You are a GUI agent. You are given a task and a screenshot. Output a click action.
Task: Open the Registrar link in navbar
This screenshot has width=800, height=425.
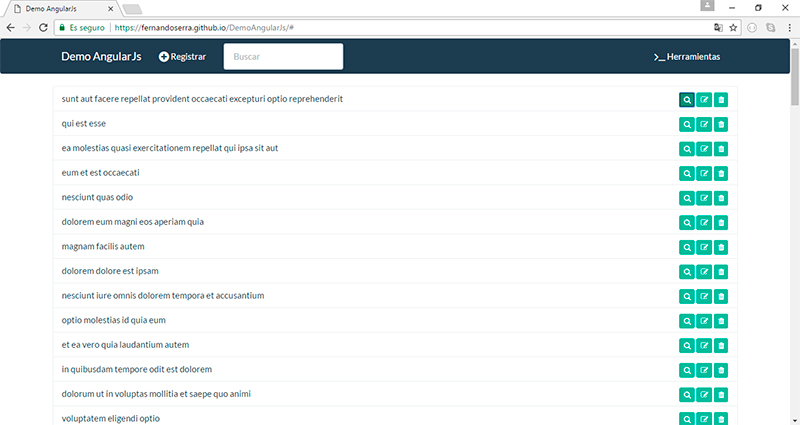pos(182,57)
